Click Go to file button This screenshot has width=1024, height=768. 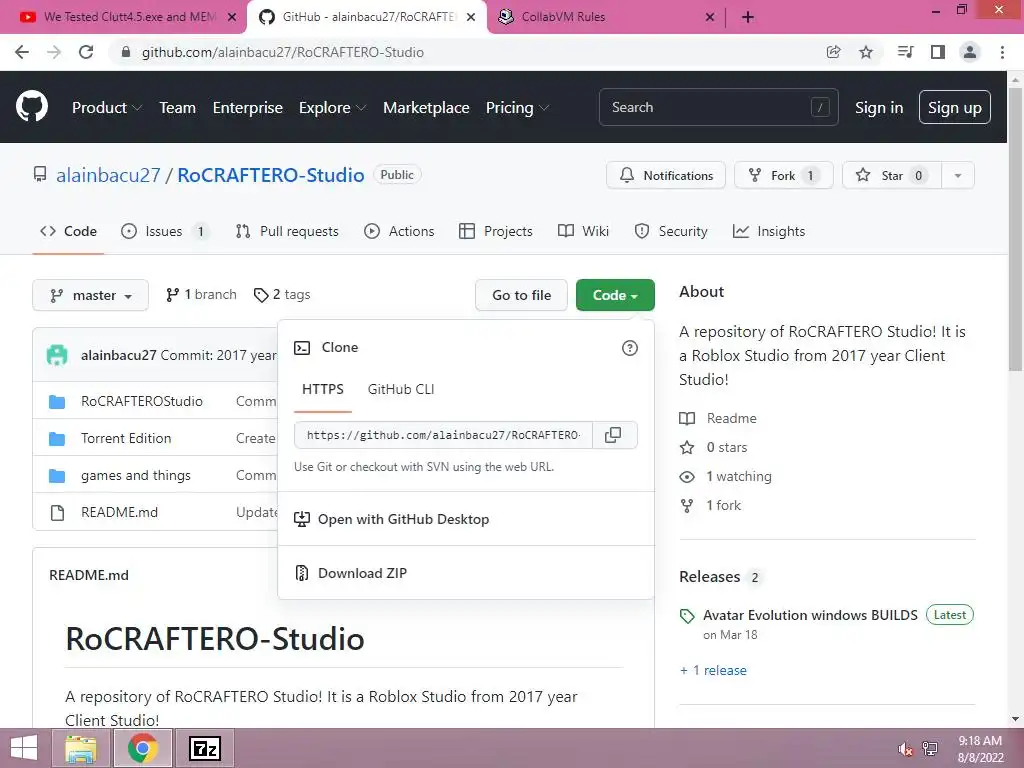click(x=521, y=295)
